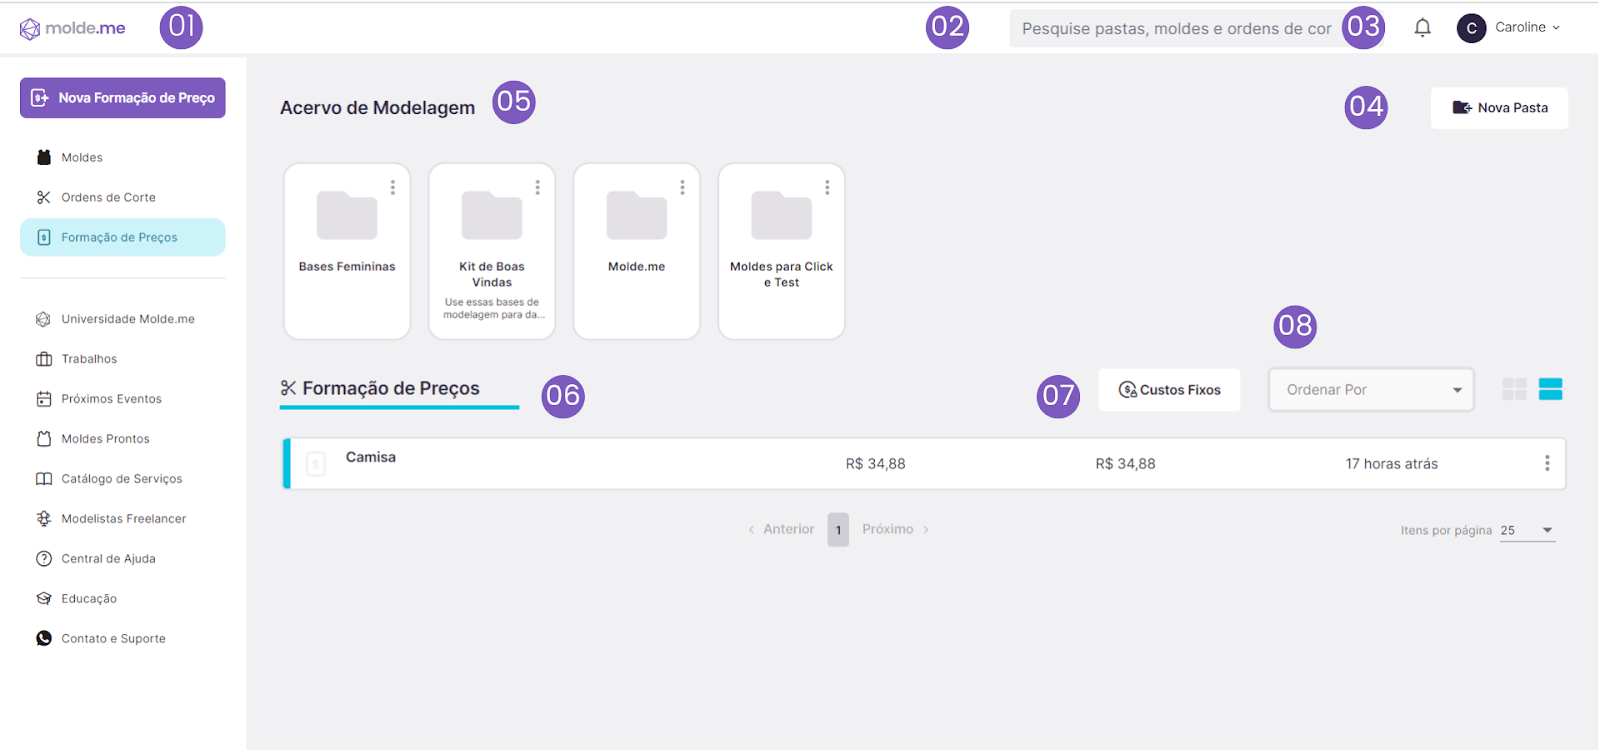Click first R$ 34,88 value in Camisa row
This screenshot has height=750, width=1600.
point(875,464)
